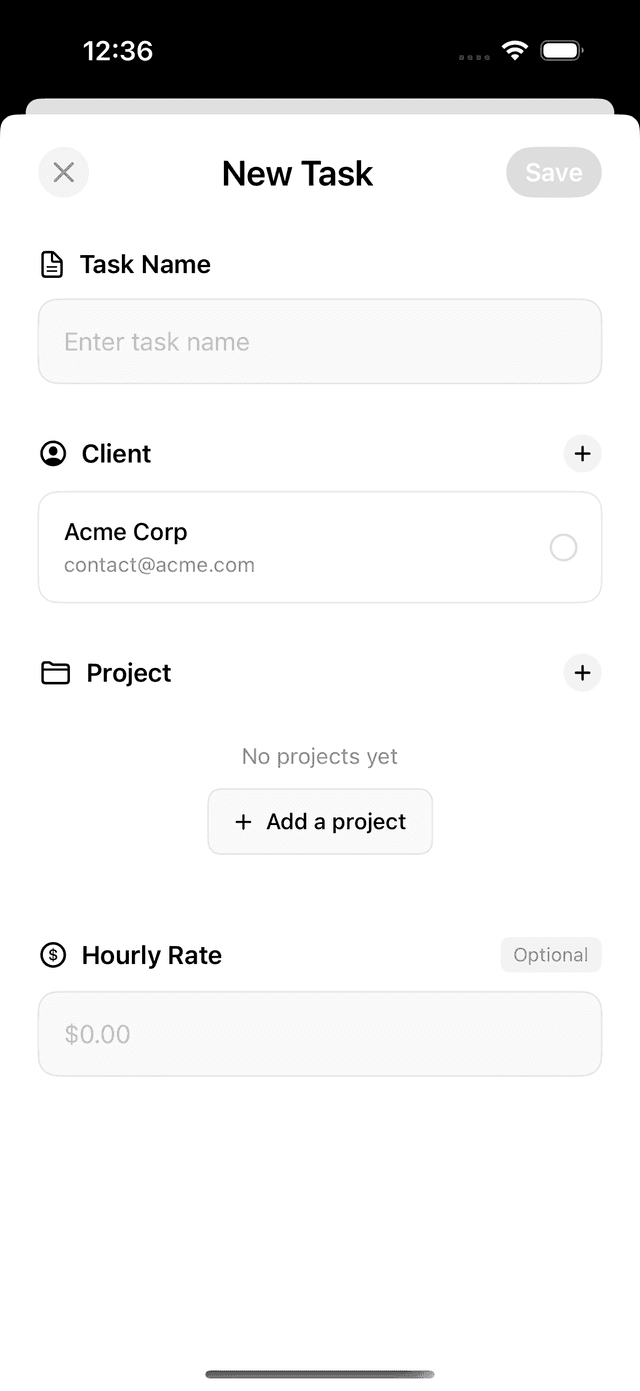Viewport: 640px width, 1391px height.
Task: Collapse the Hourly Rate section header
Action: (x=151, y=955)
